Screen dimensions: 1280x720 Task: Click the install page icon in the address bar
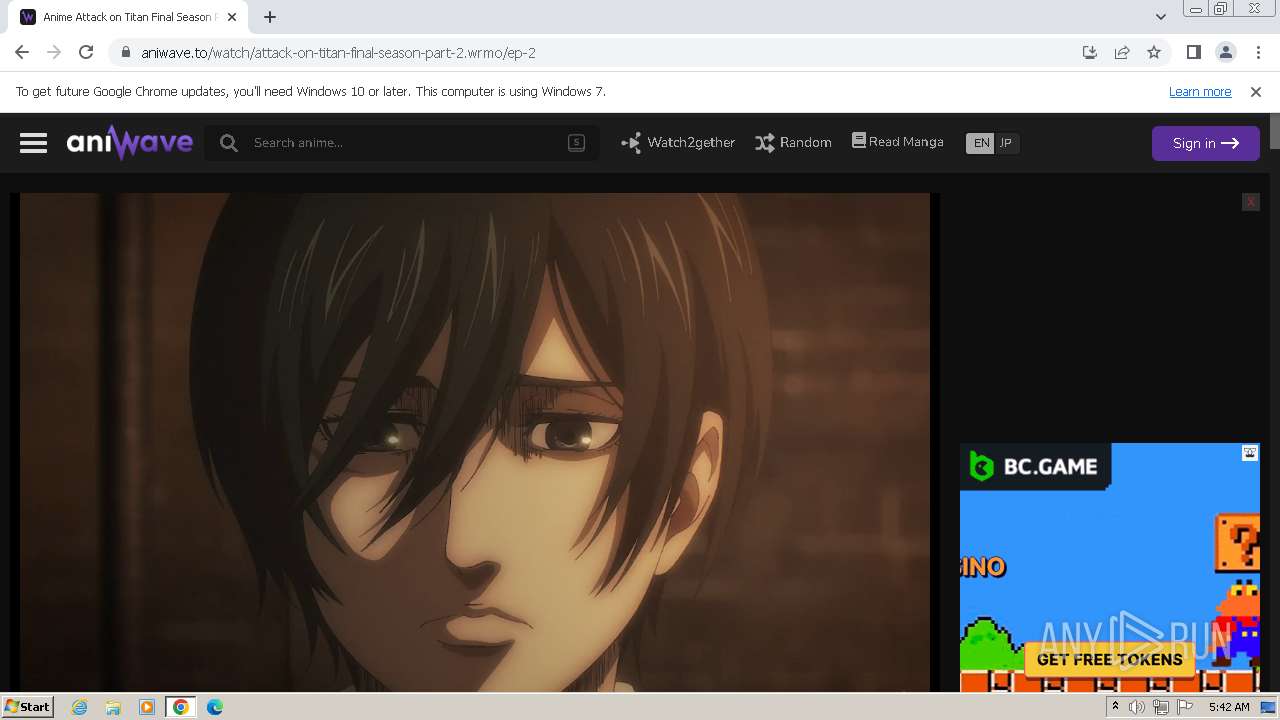pyautogui.click(x=1090, y=53)
